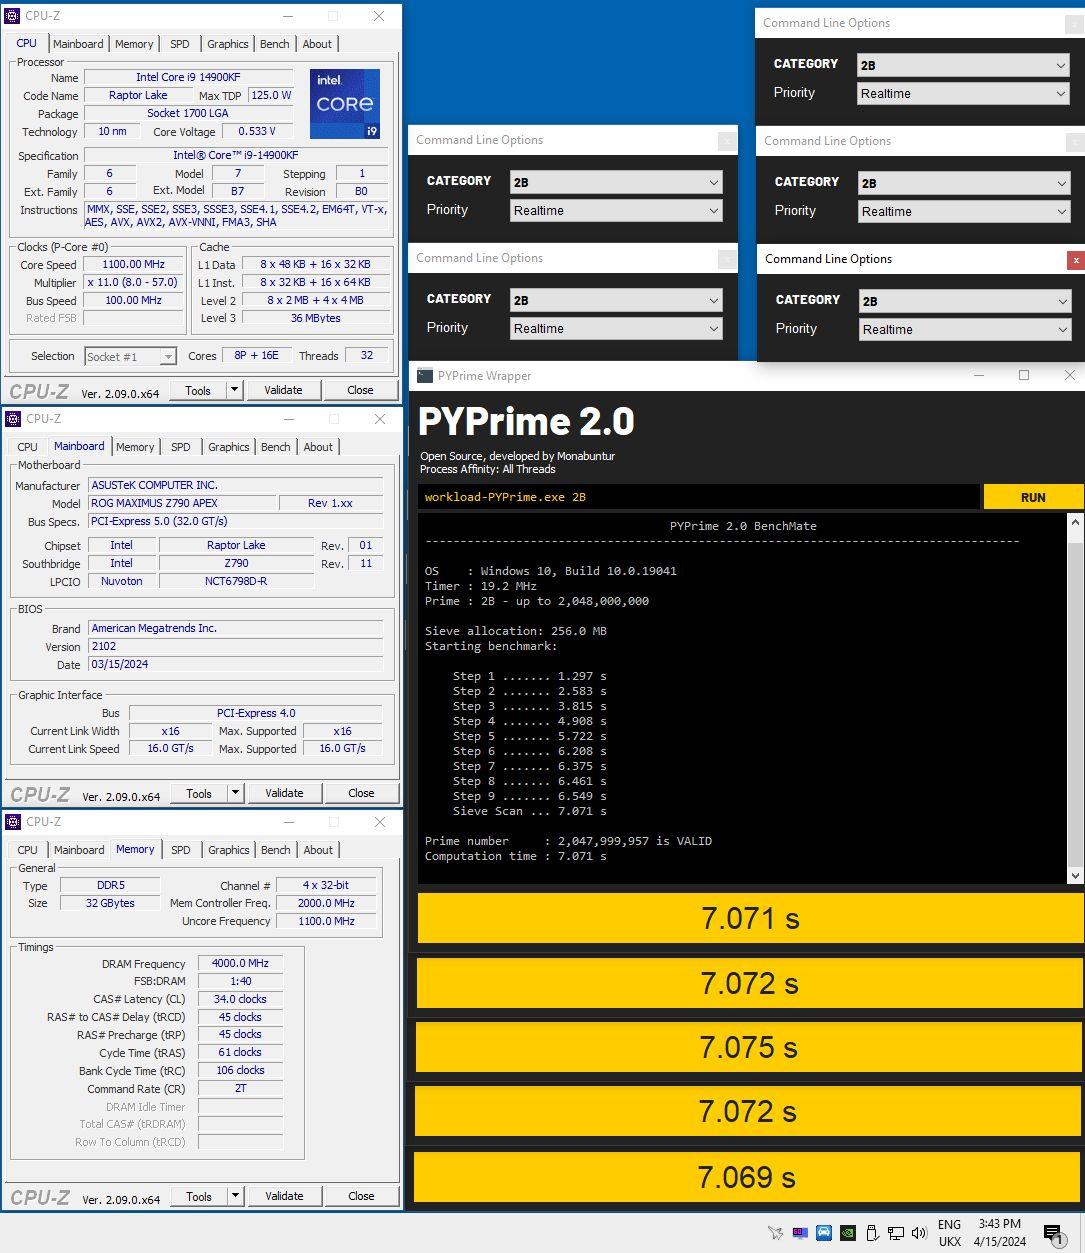Image resolution: width=1085 pixels, height=1253 pixels.
Task: Open the Tools dropdown arrow in the Memory CPU-Z window
Action: 236,1196
